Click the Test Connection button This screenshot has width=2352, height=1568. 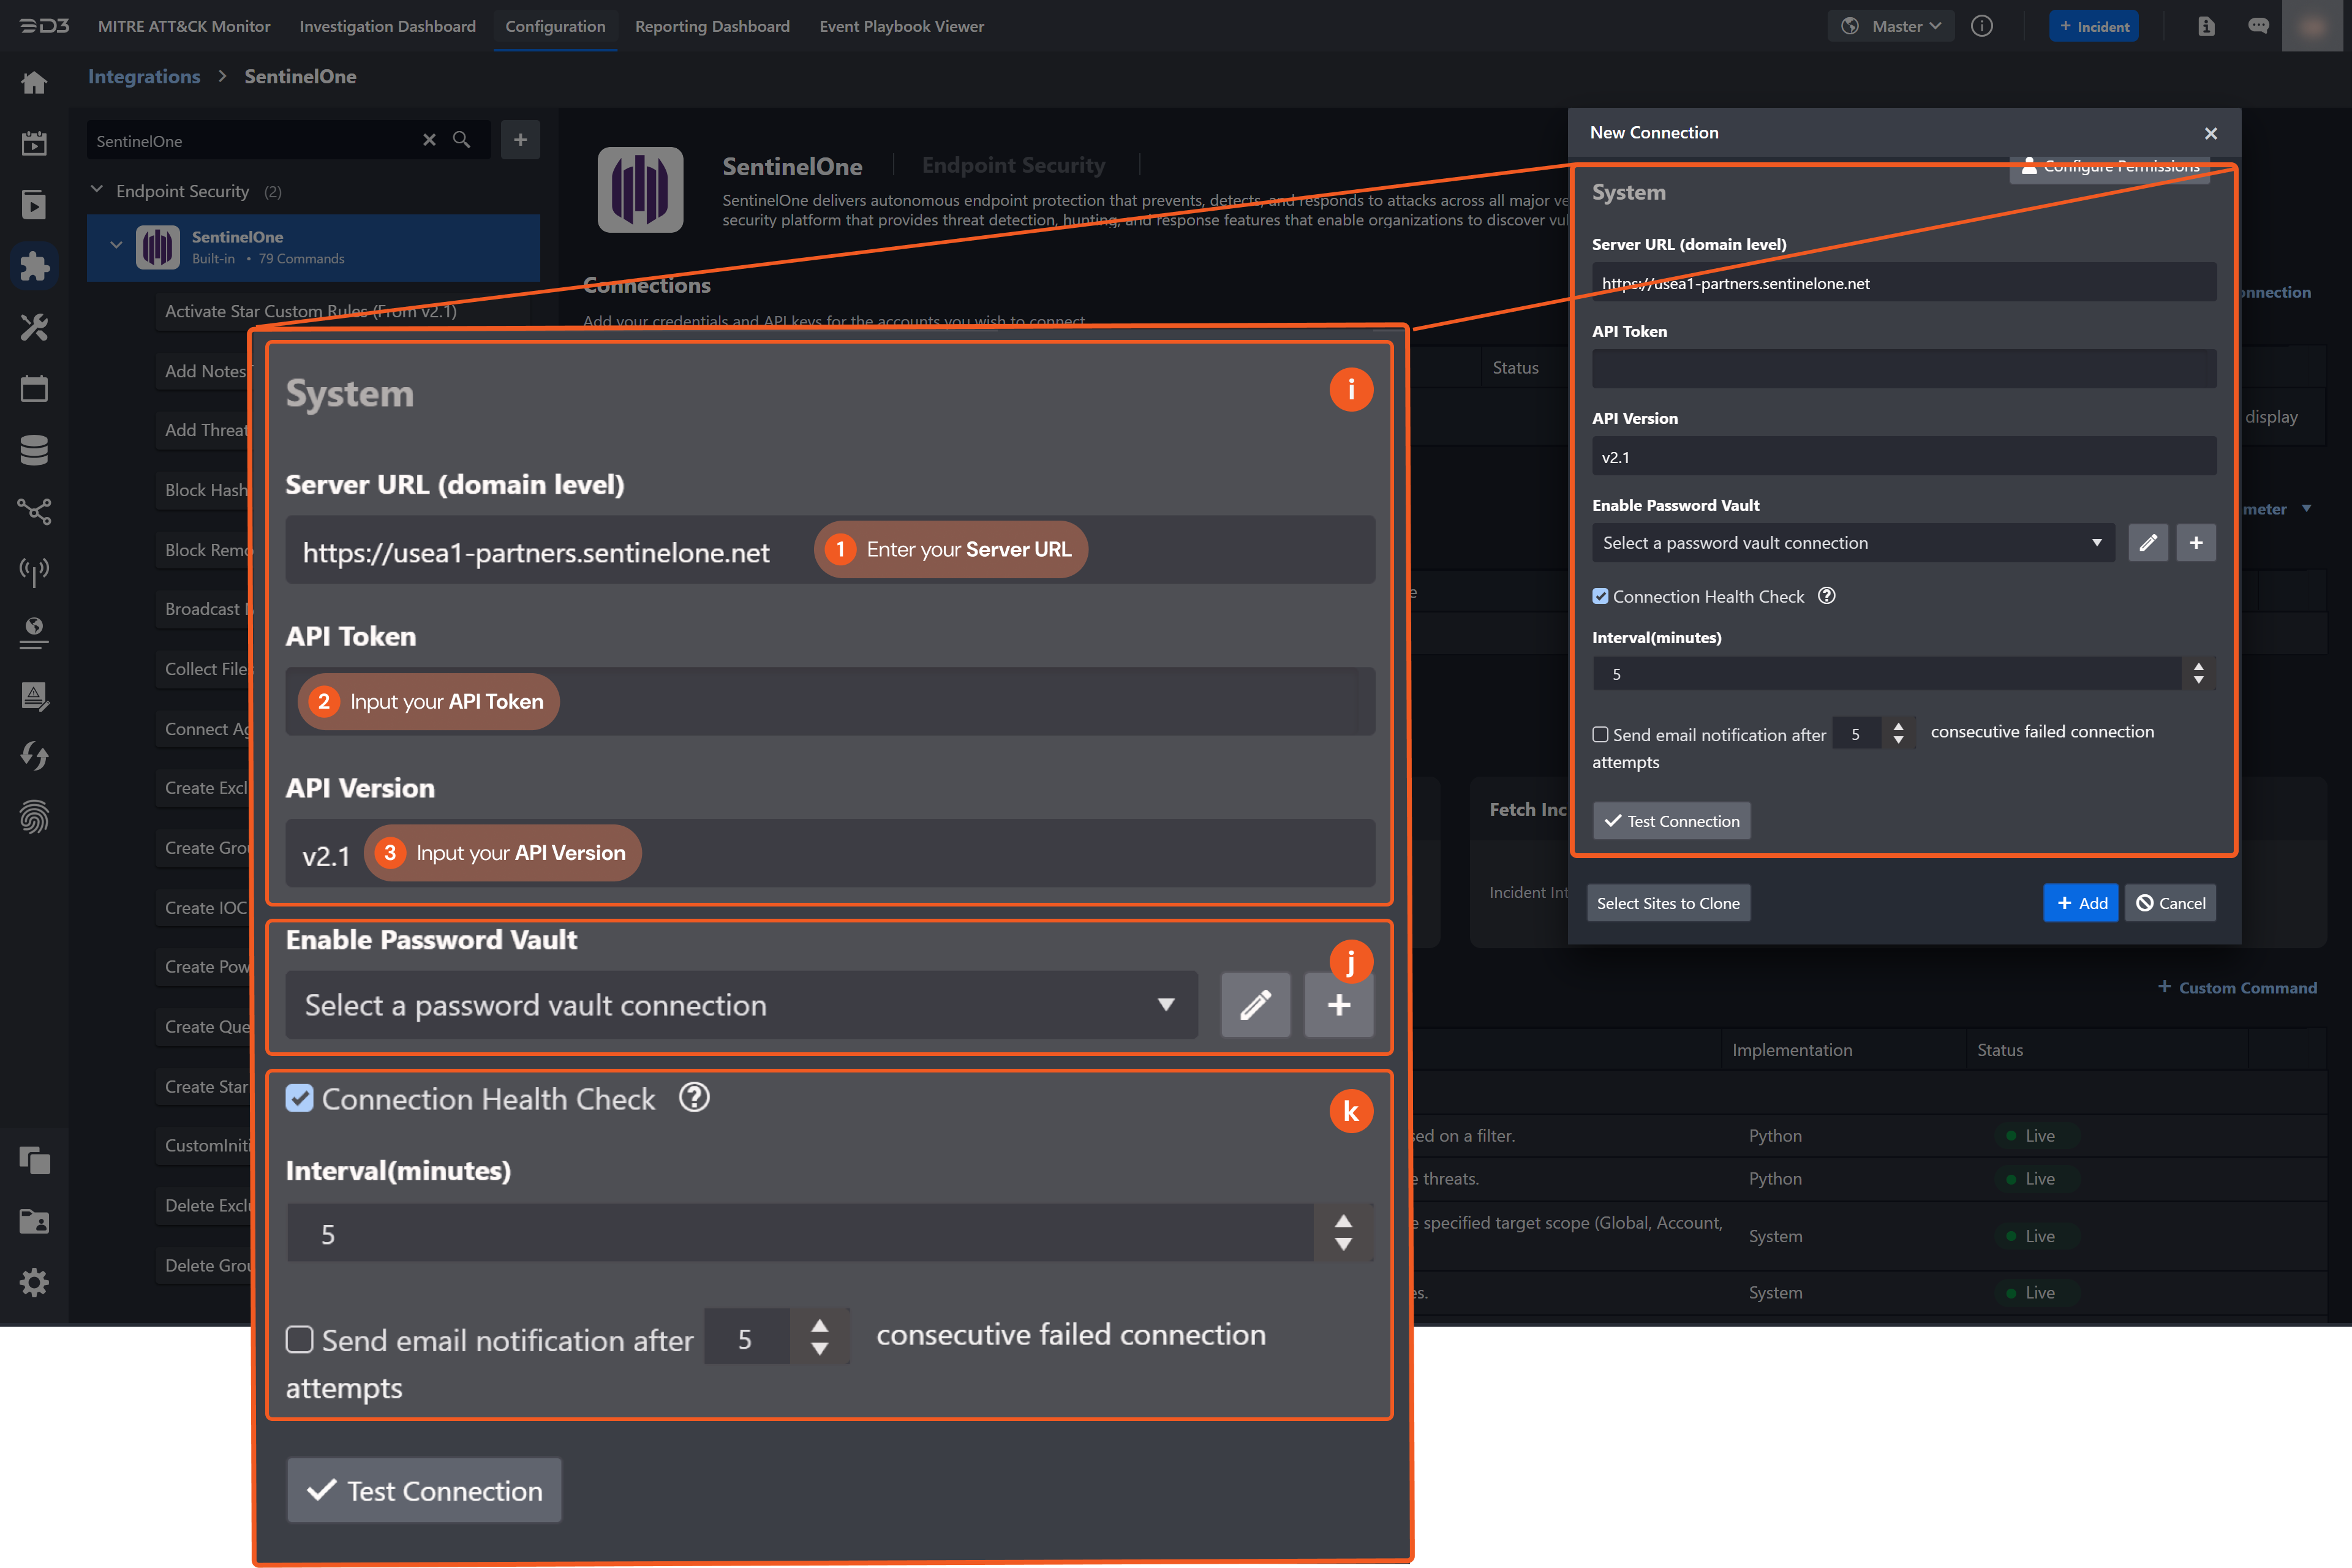point(1671,821)
